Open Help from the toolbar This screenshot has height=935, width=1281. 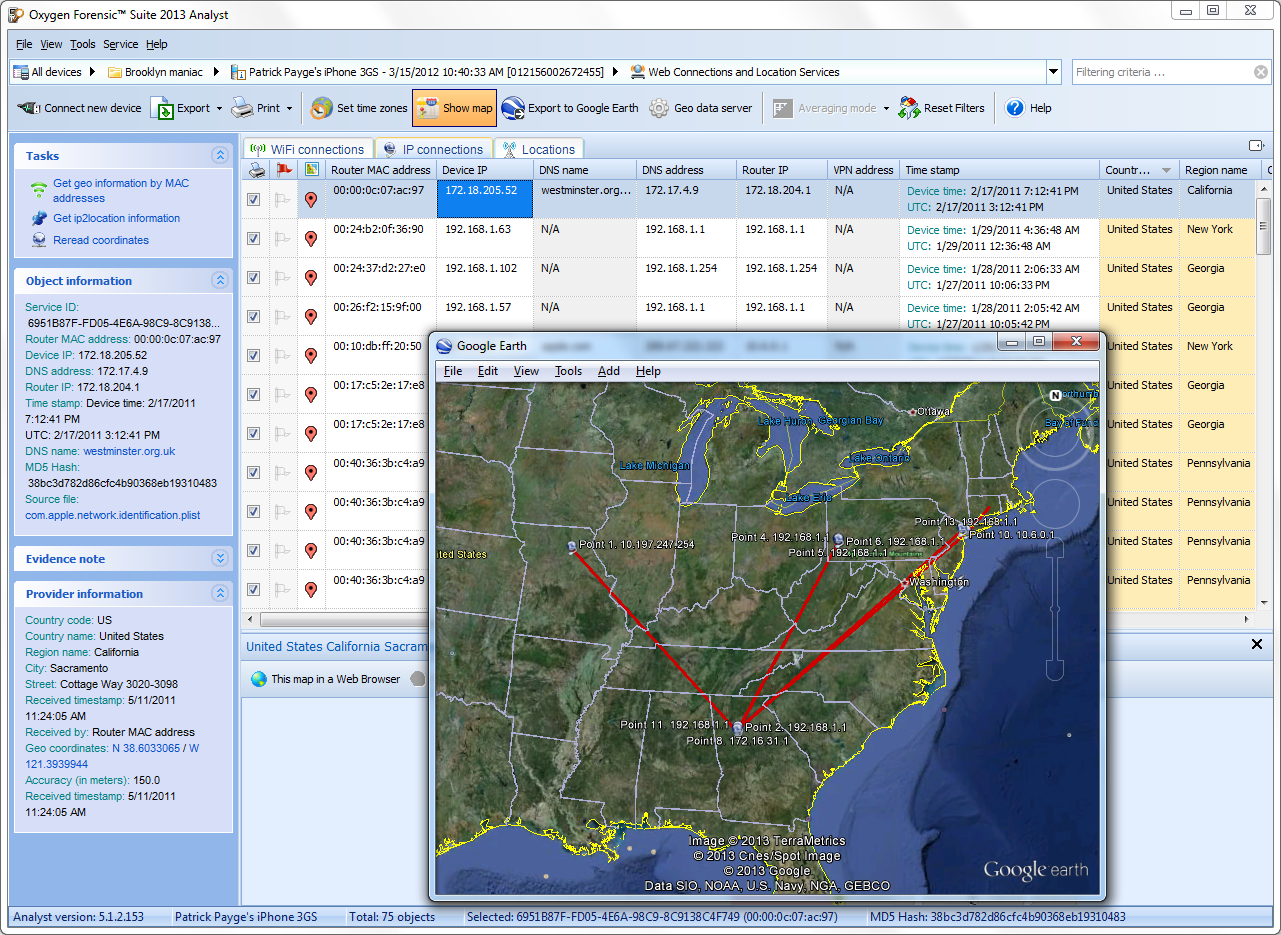[1015, 108]
